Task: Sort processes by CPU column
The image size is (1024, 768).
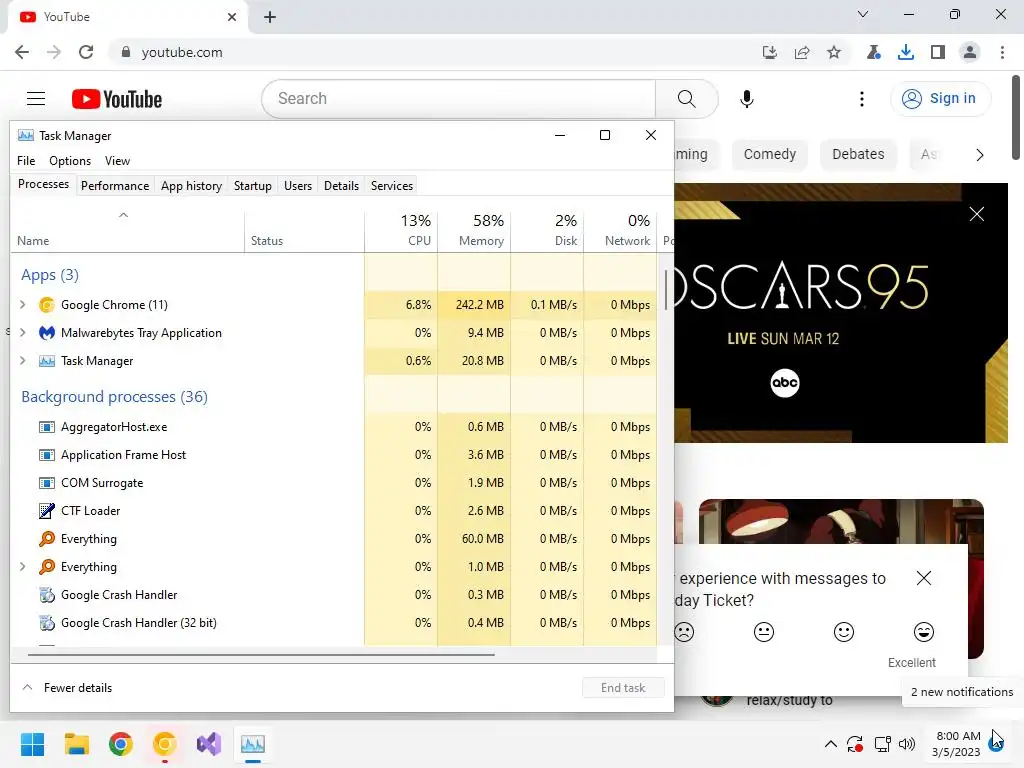Action: (x=401, y=231)
